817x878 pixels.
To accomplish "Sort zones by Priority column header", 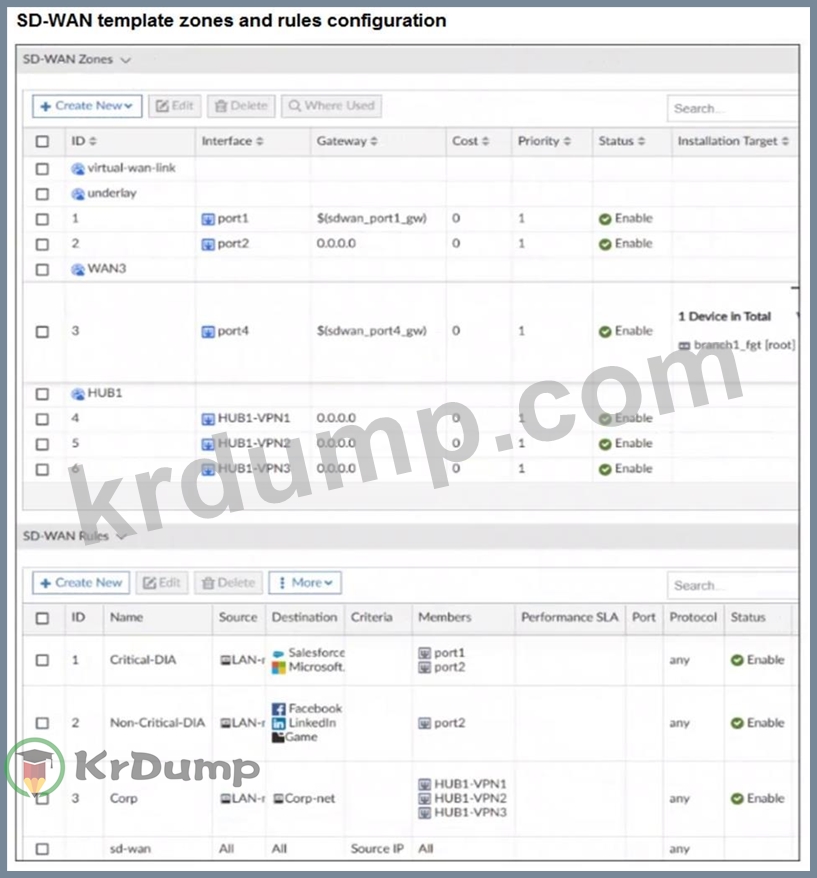I will point(544,142).
